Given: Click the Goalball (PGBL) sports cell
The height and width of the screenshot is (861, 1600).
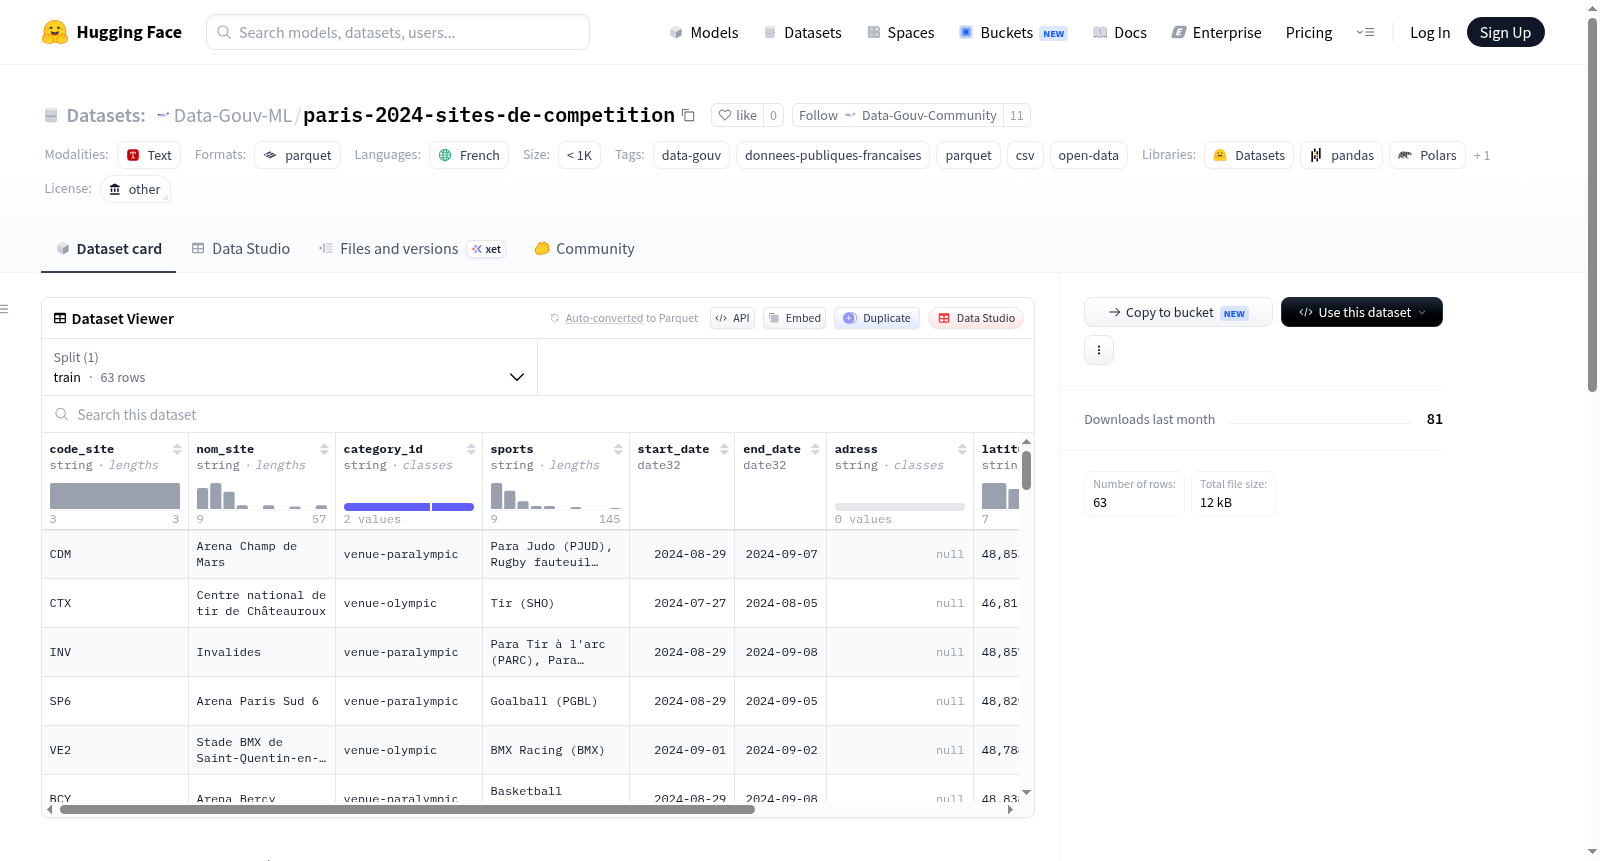Looking at the screenshot, I should point(556,701).
